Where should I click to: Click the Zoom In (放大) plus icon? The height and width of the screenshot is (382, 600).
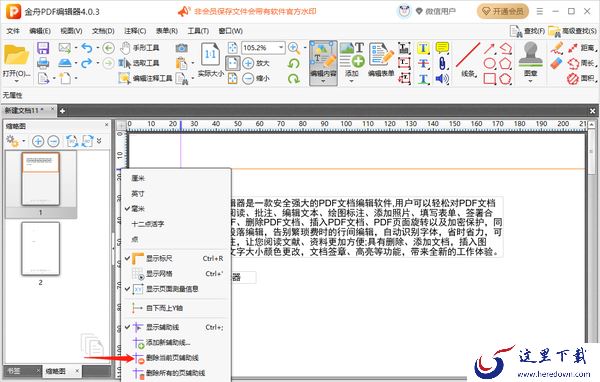click(x=248, y=63)
